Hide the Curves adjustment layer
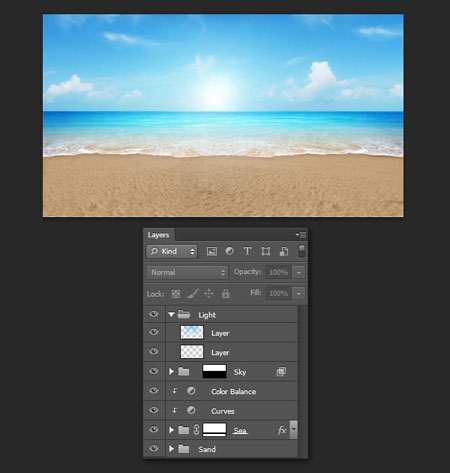 (154, 410)
